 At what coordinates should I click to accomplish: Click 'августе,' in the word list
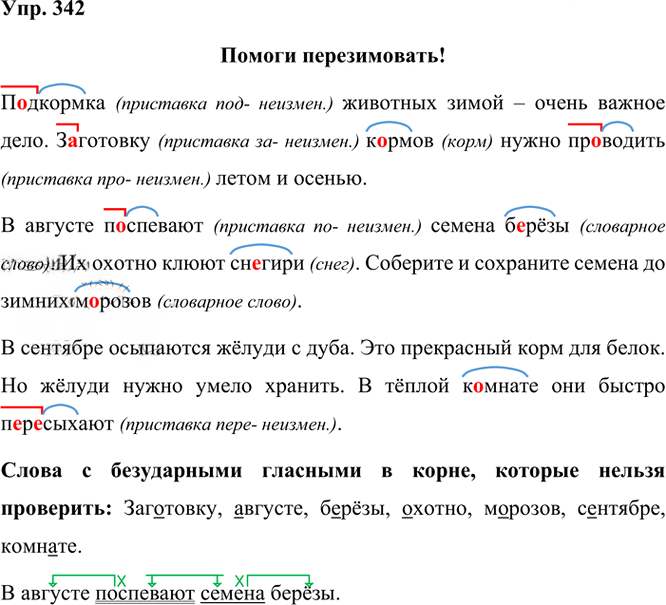pyautogui.click(x=271, y=509)
